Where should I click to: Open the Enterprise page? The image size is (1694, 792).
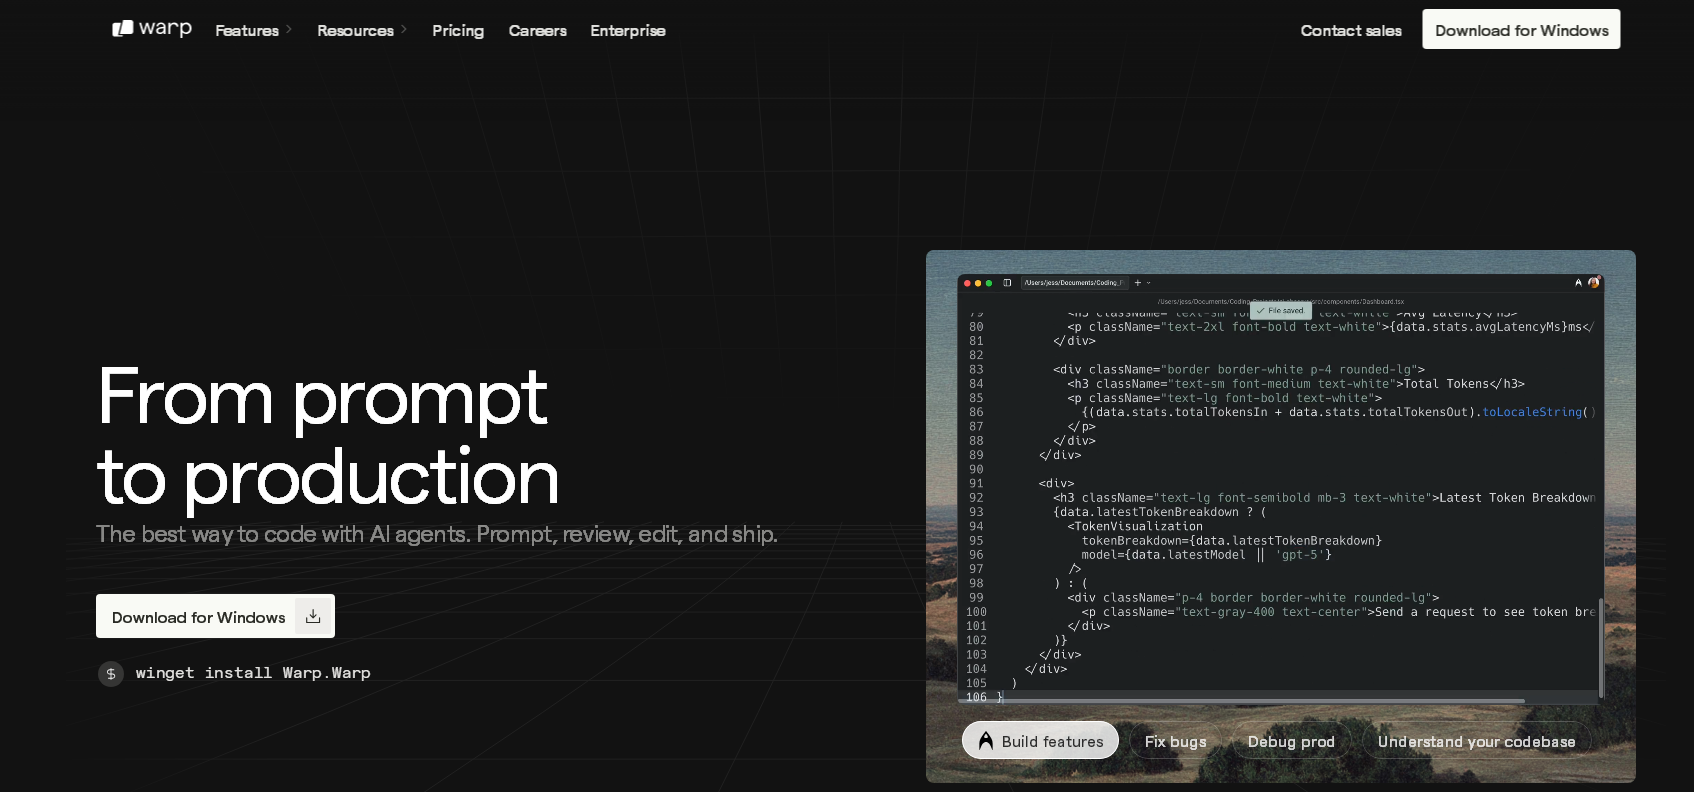pos(628,30)
